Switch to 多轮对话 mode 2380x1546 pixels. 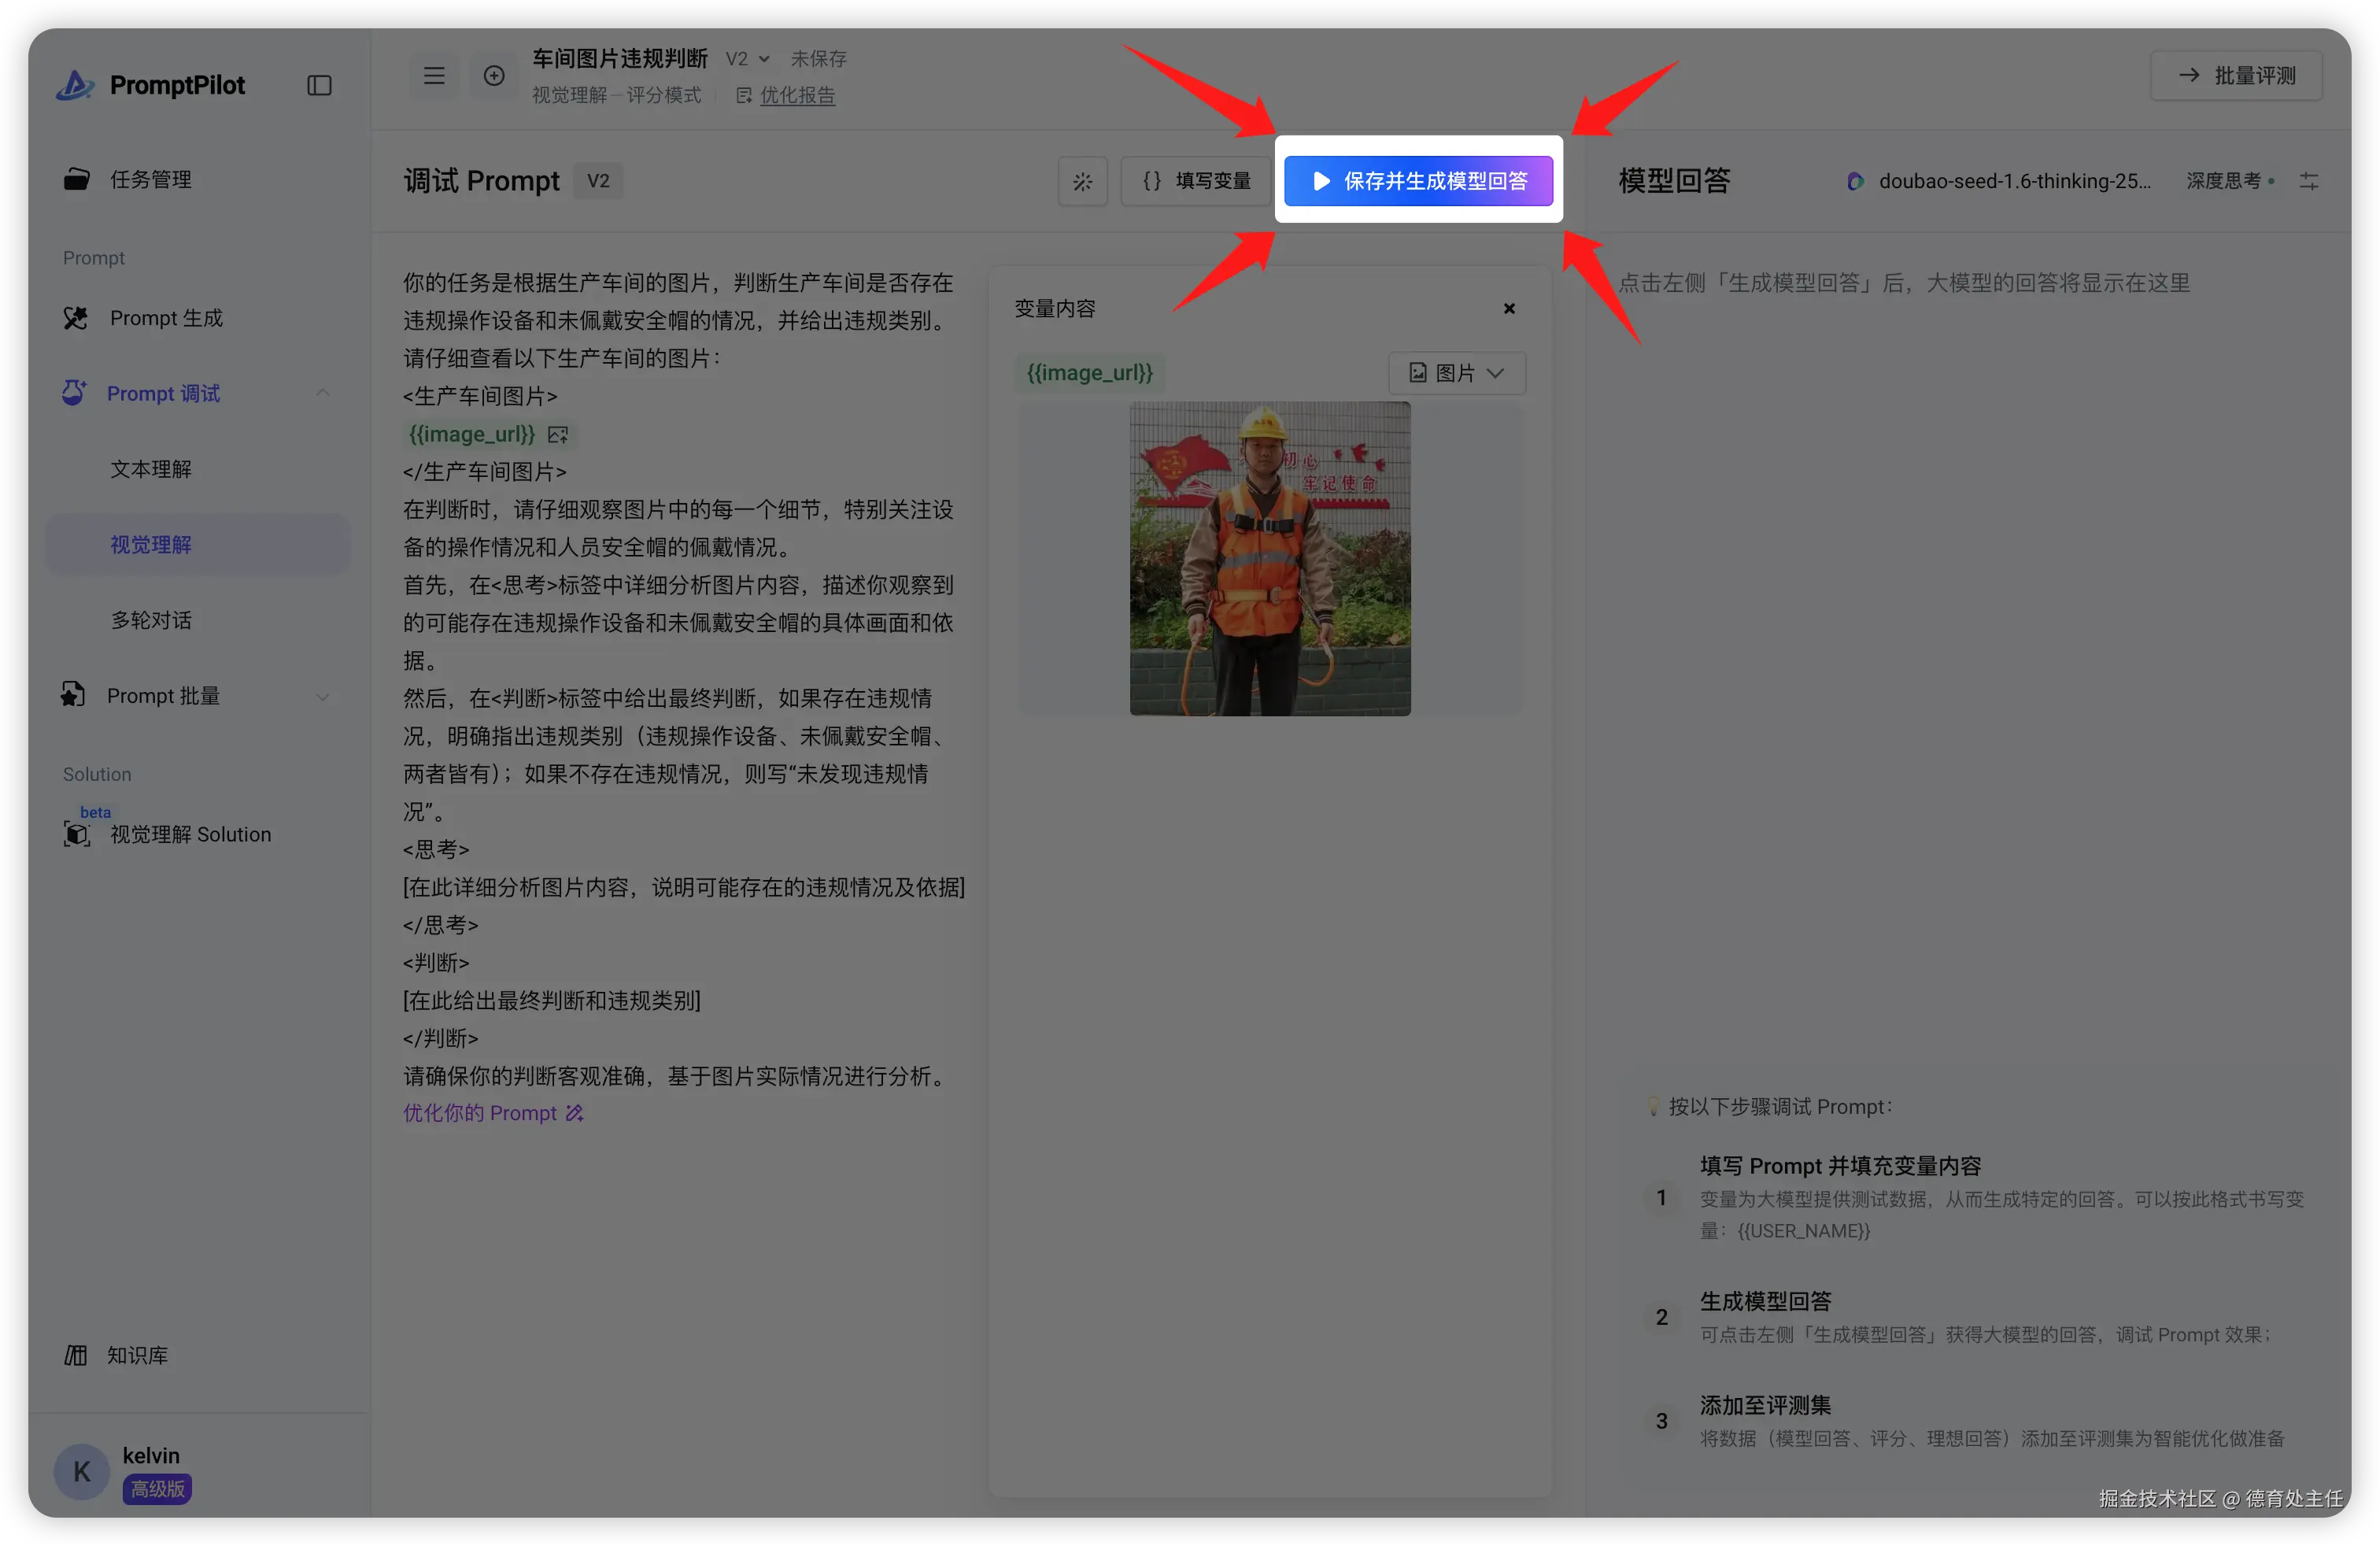click(x=151, y=620)
